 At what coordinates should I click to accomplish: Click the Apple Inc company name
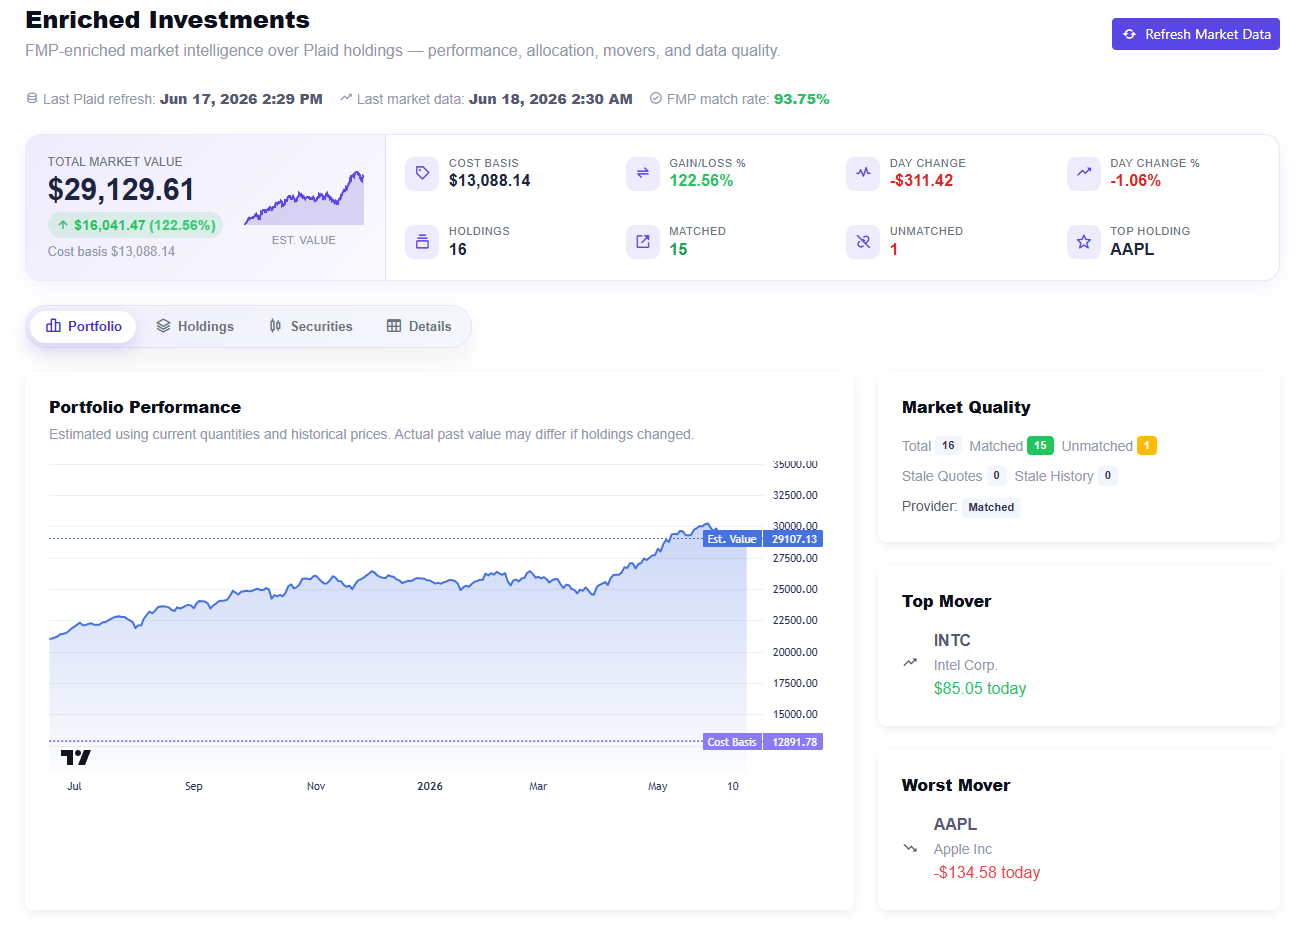point(963,849)
